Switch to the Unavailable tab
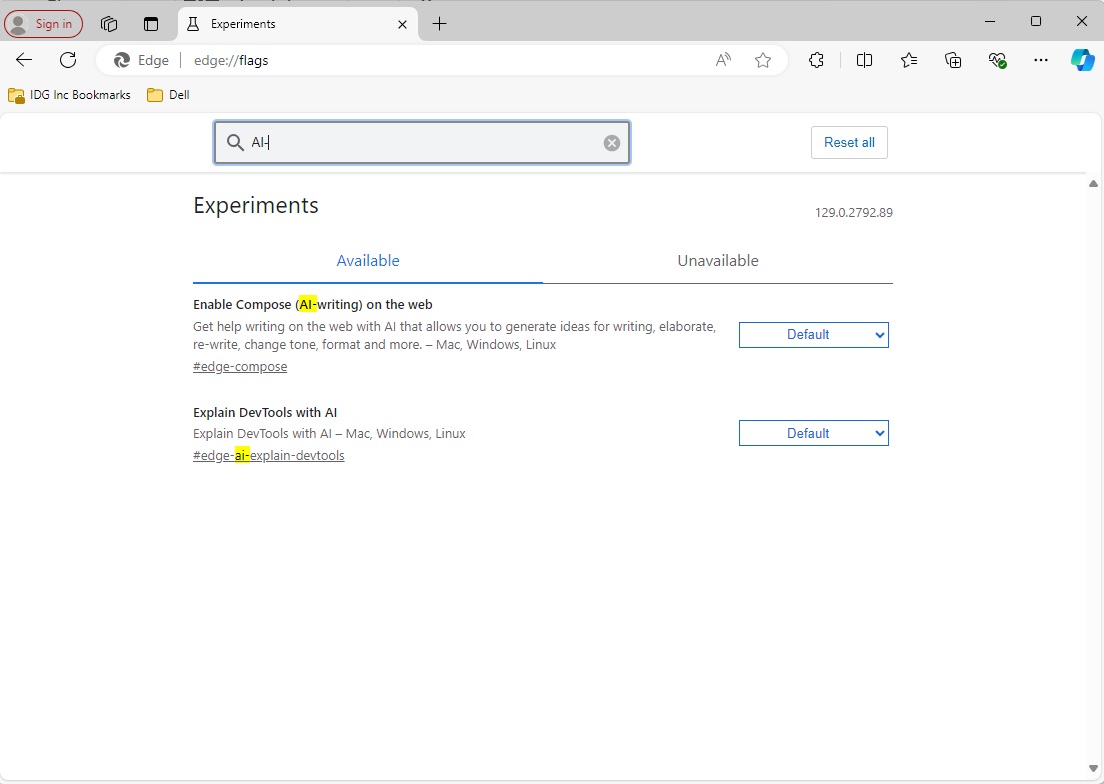1104x784 pixels. pos(717,261)
